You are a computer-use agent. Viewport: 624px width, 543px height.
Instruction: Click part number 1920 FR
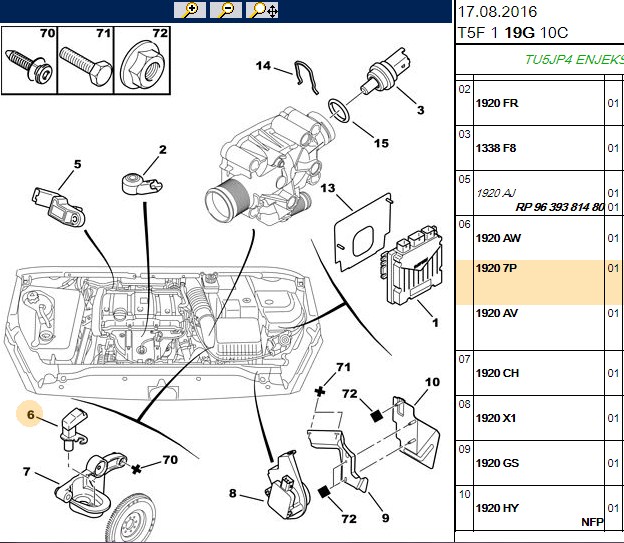click(497, 103)
